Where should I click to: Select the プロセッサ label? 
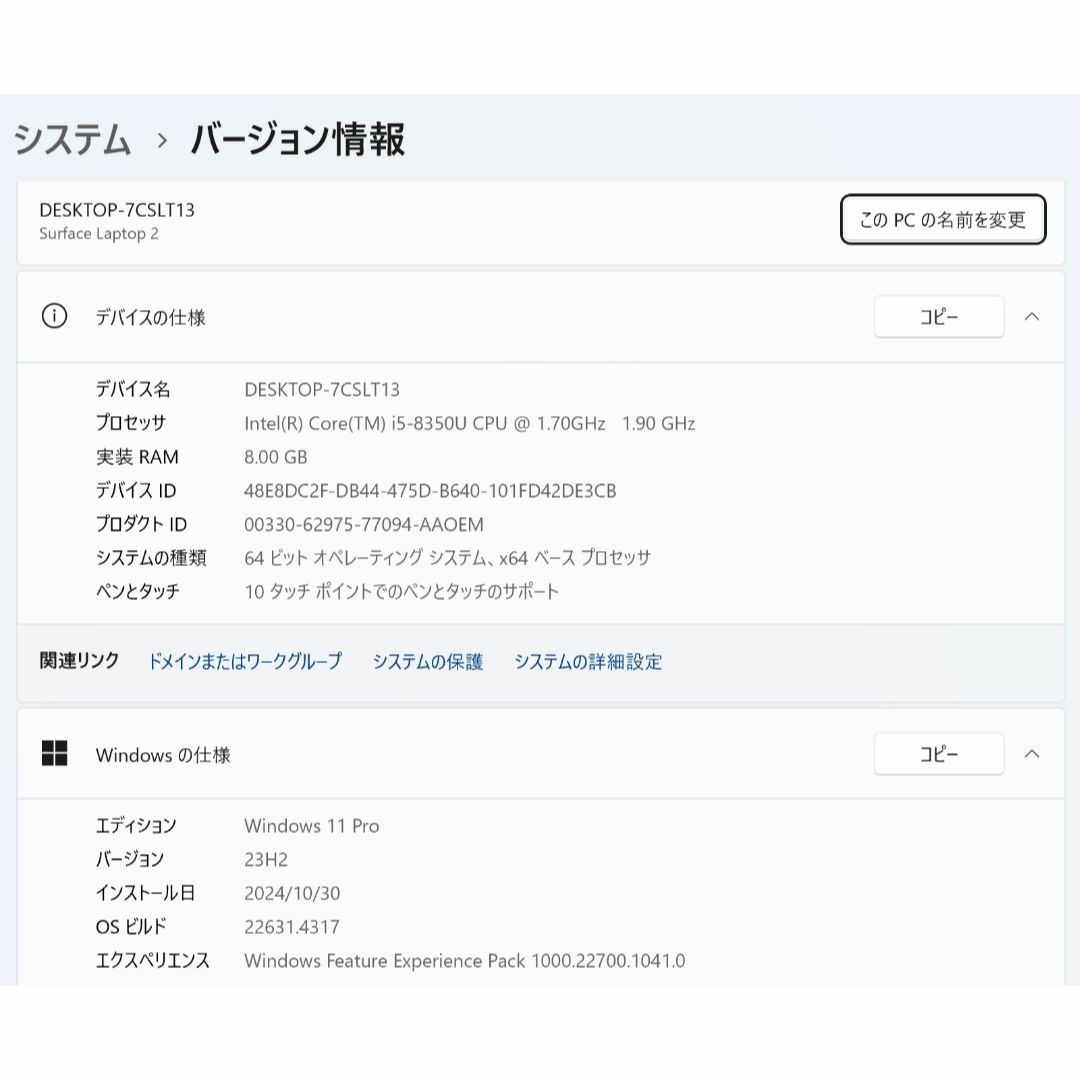click(x=130, y=423)
